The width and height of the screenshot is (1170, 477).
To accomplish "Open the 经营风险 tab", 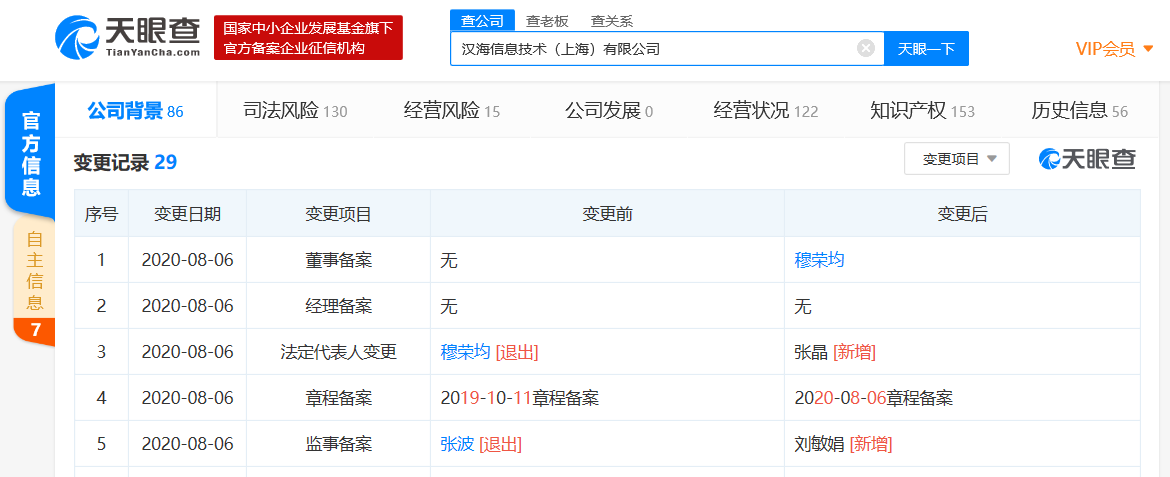I will click(x=451, y=111).
